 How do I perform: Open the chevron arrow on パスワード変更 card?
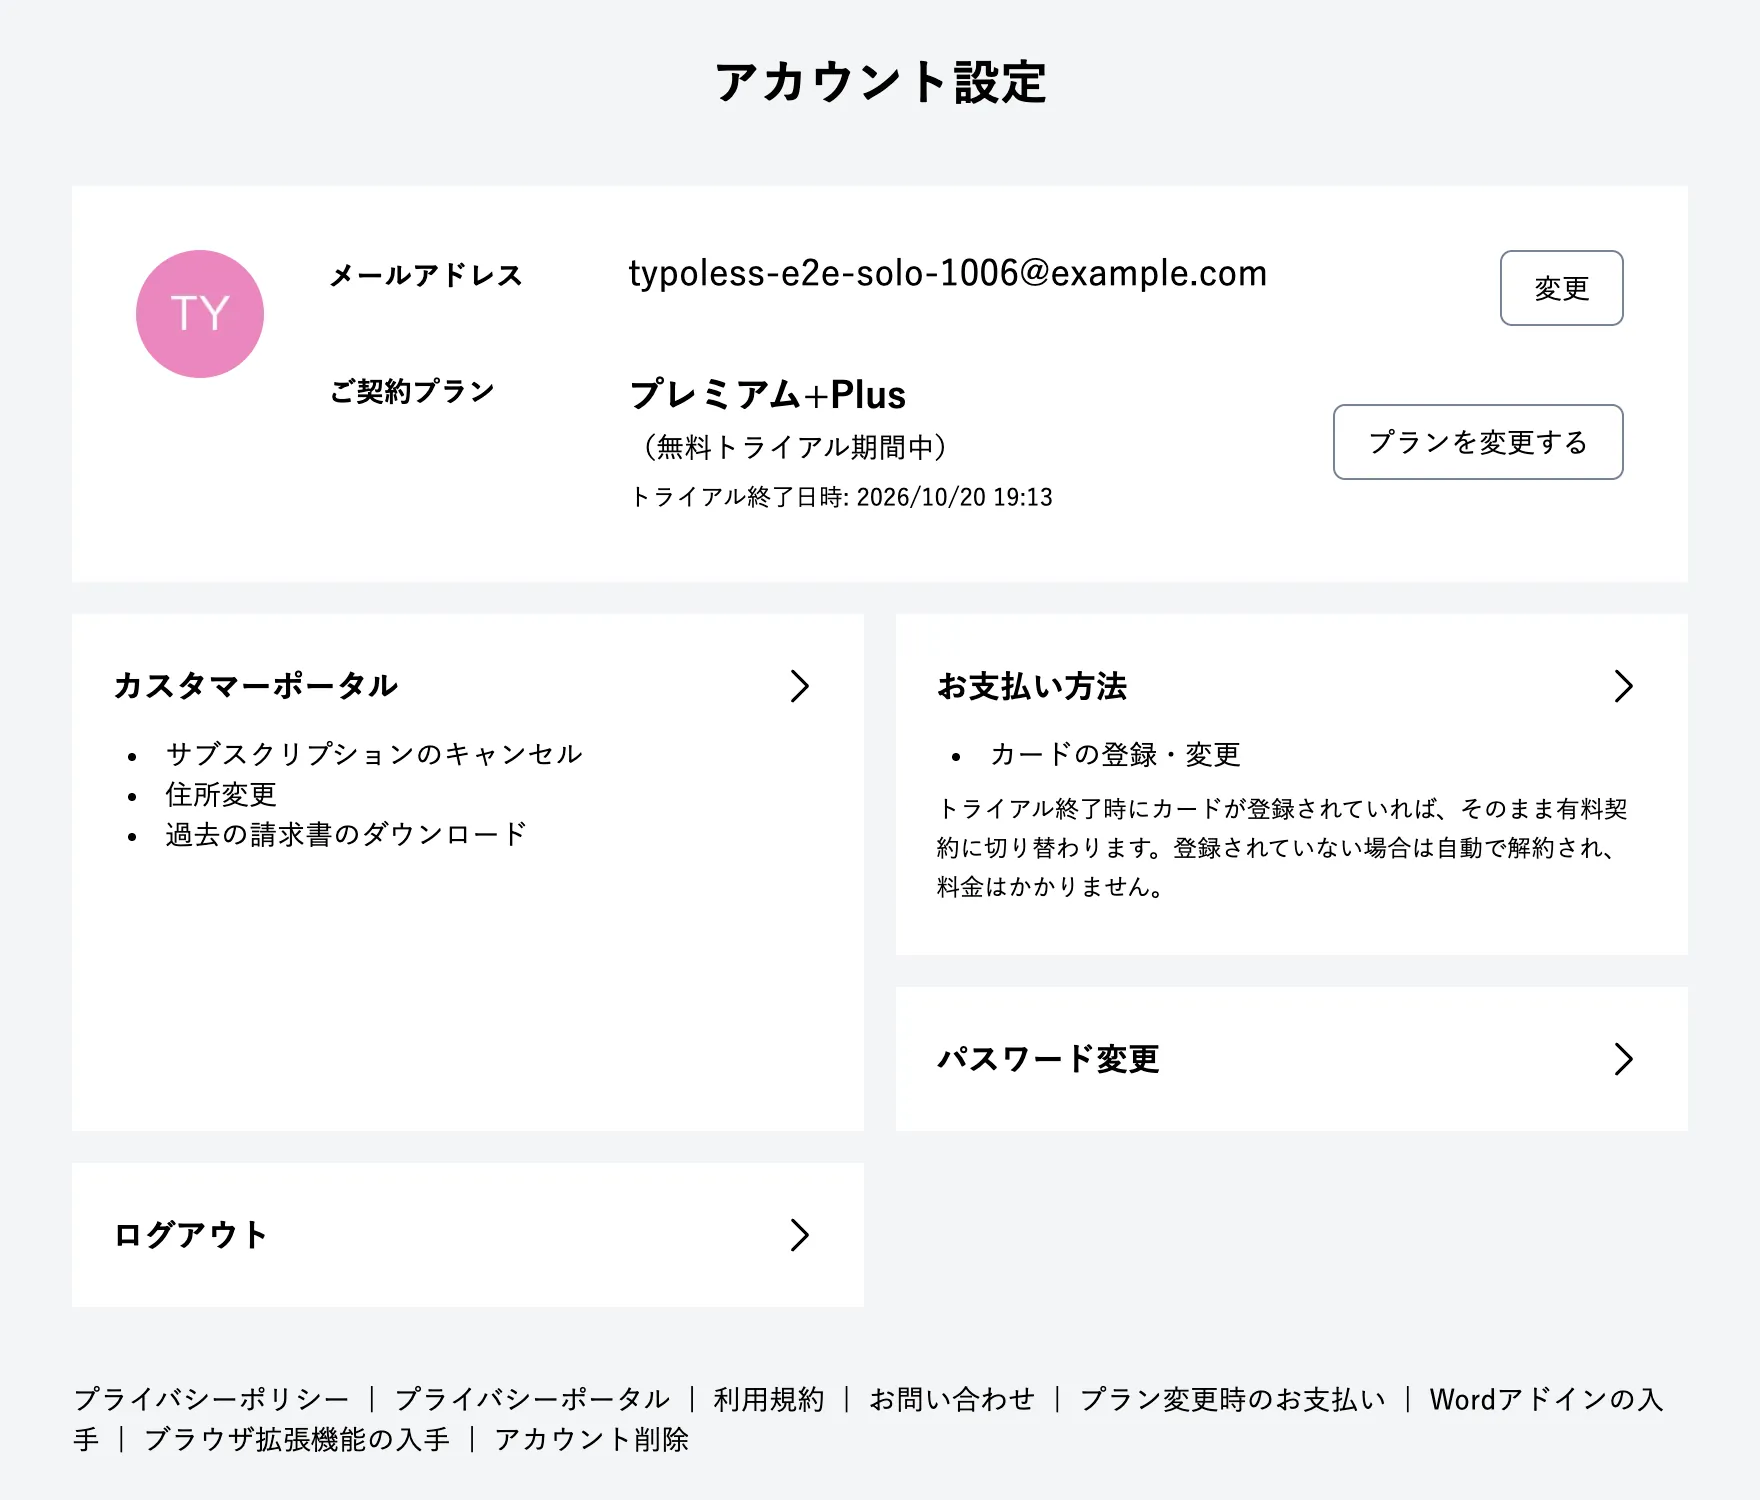1623,1059
